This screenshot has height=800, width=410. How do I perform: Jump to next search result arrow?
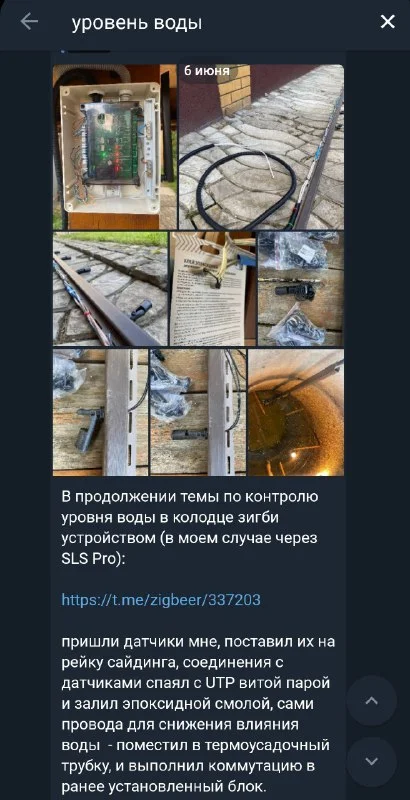(371, 761)
